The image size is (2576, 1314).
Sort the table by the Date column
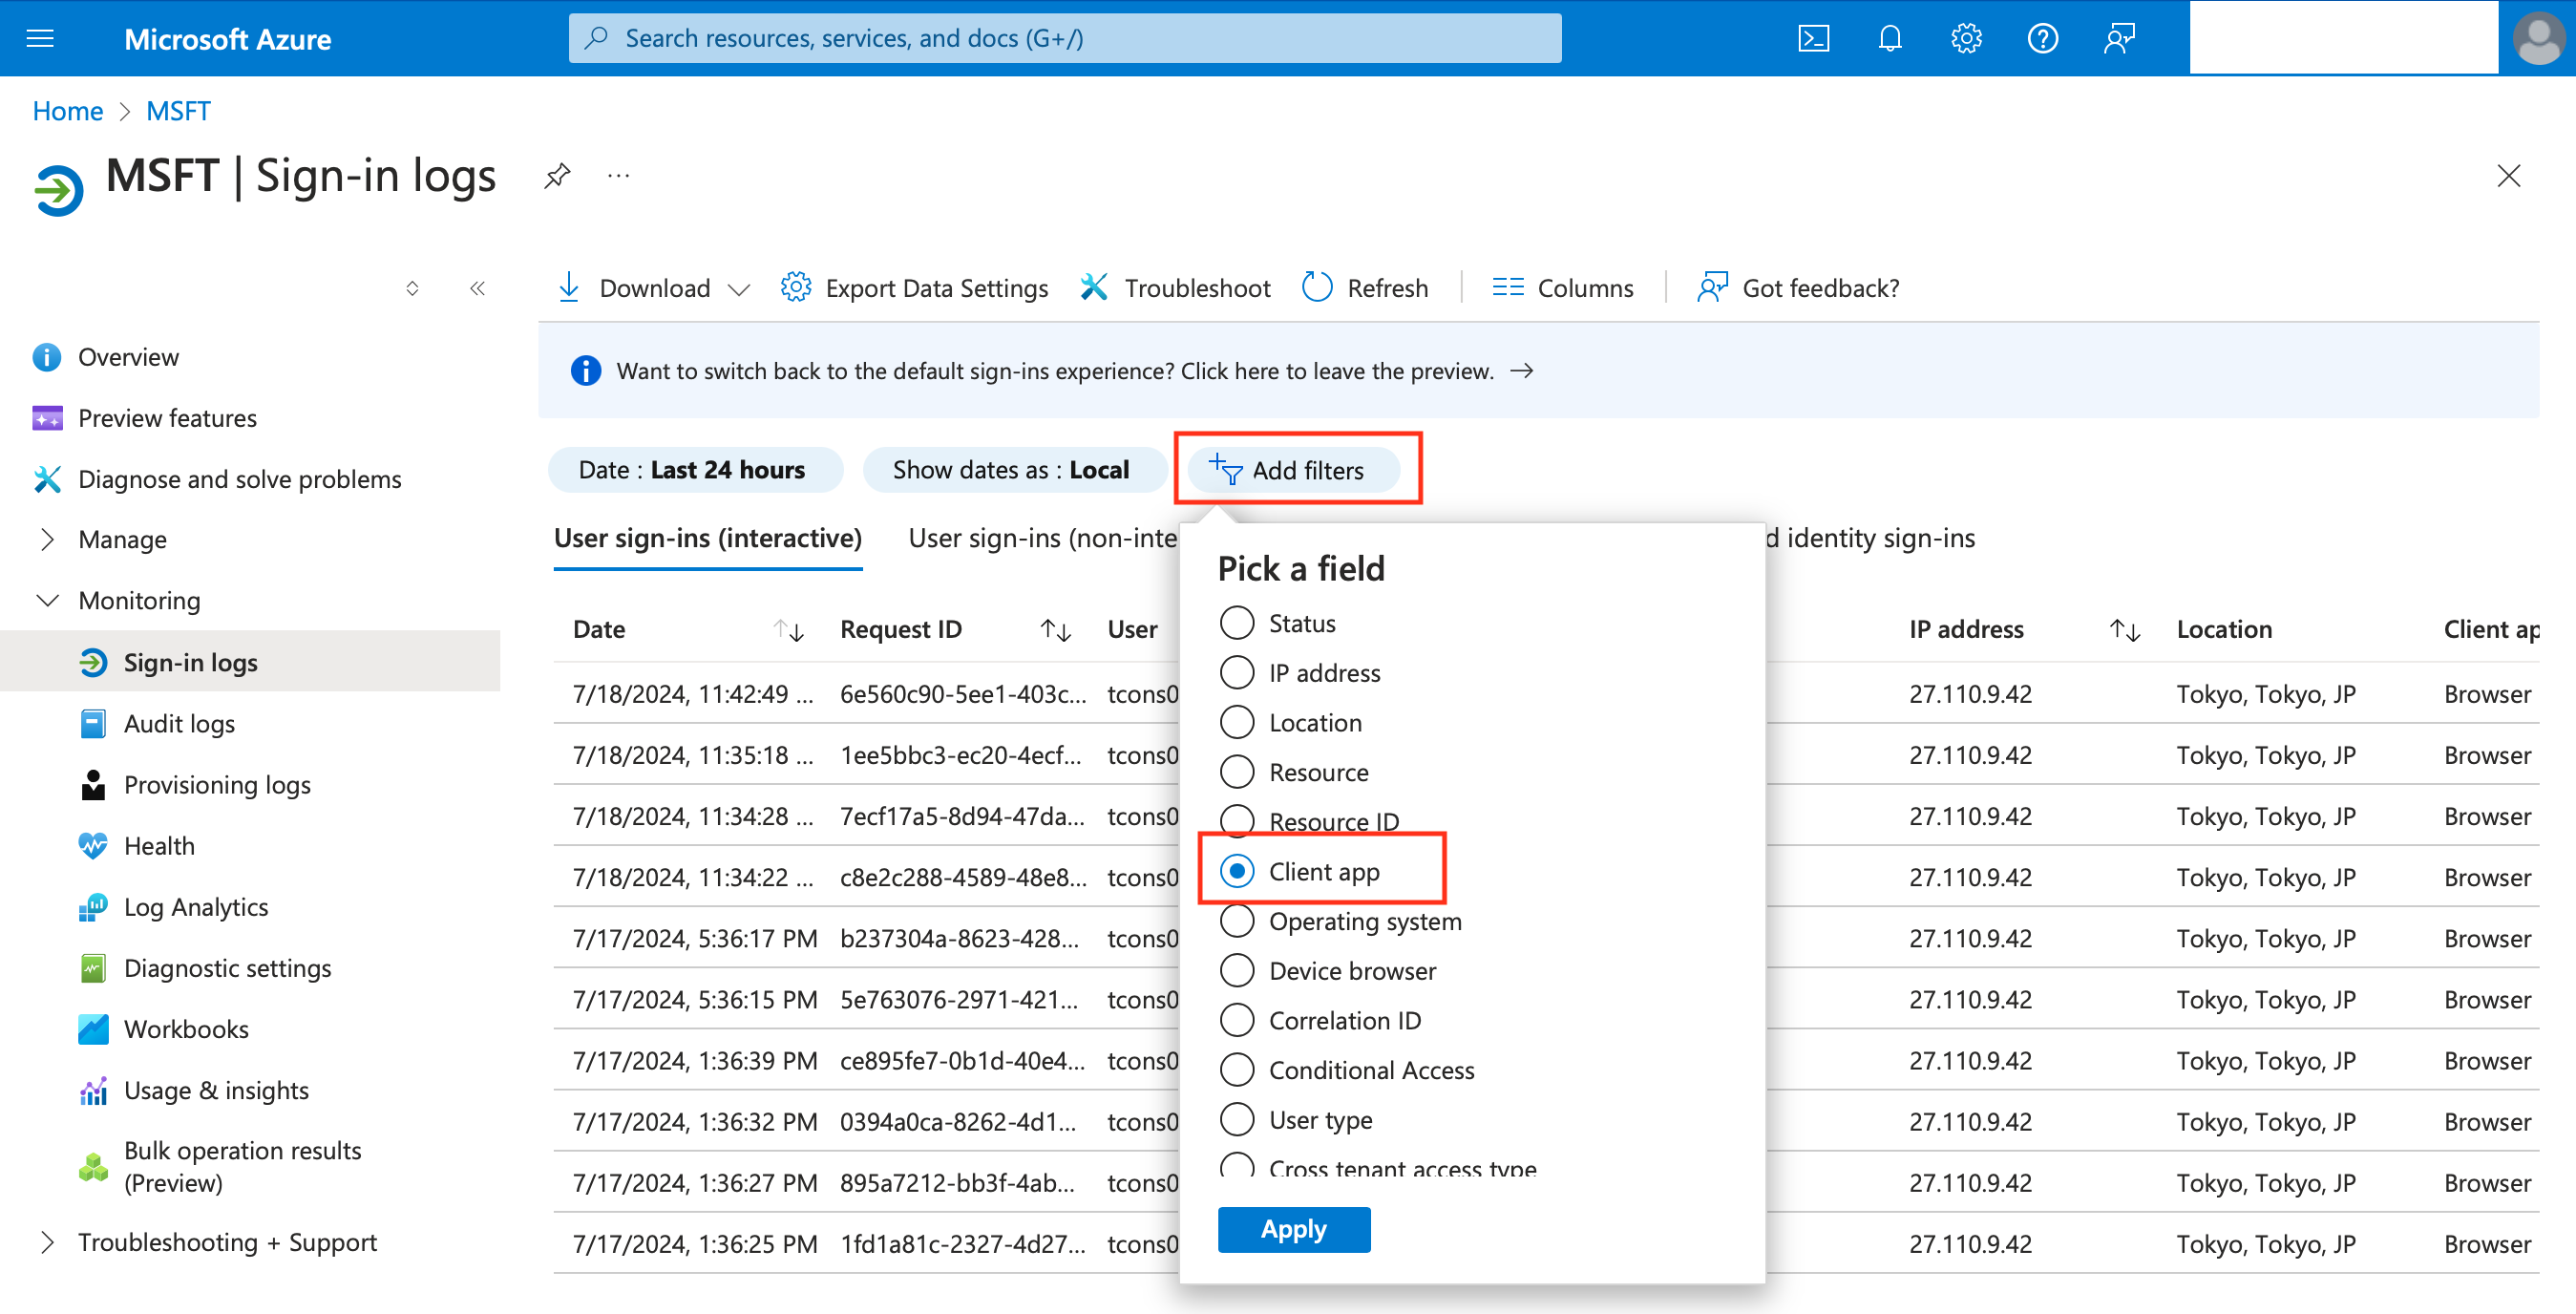(789, 630)
